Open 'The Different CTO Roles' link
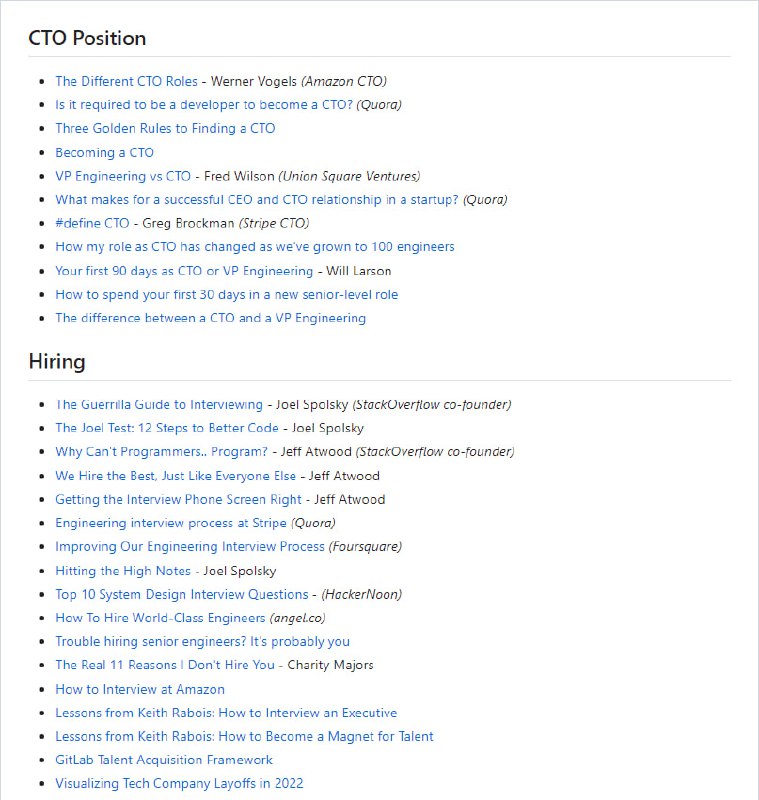The height and width of the screenshot is (800, 759). [x=126, y=81]
